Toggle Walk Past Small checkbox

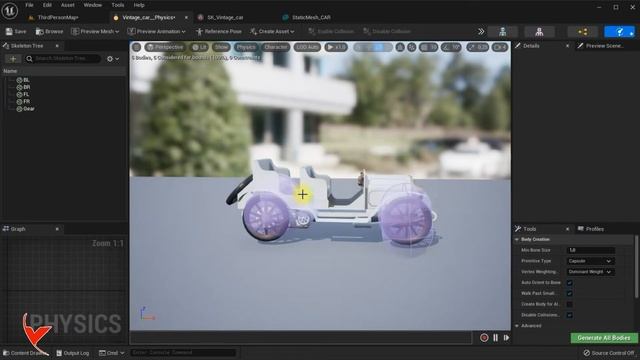tap(570, 293)
